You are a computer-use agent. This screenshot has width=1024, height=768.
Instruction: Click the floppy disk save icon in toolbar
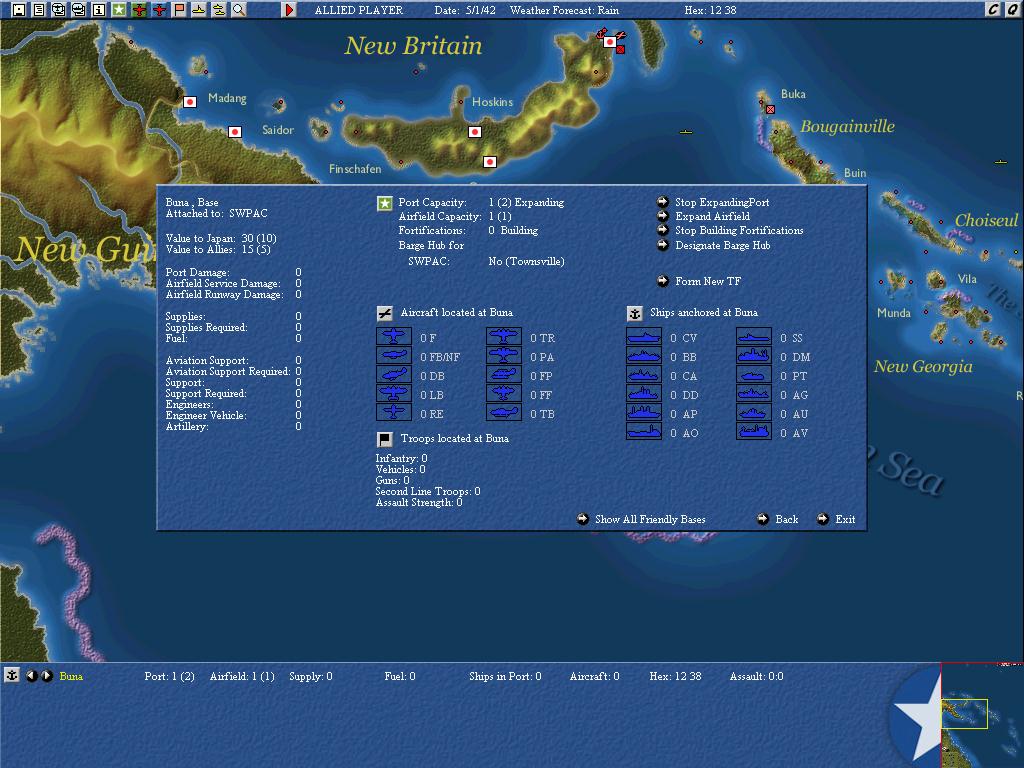19,10
